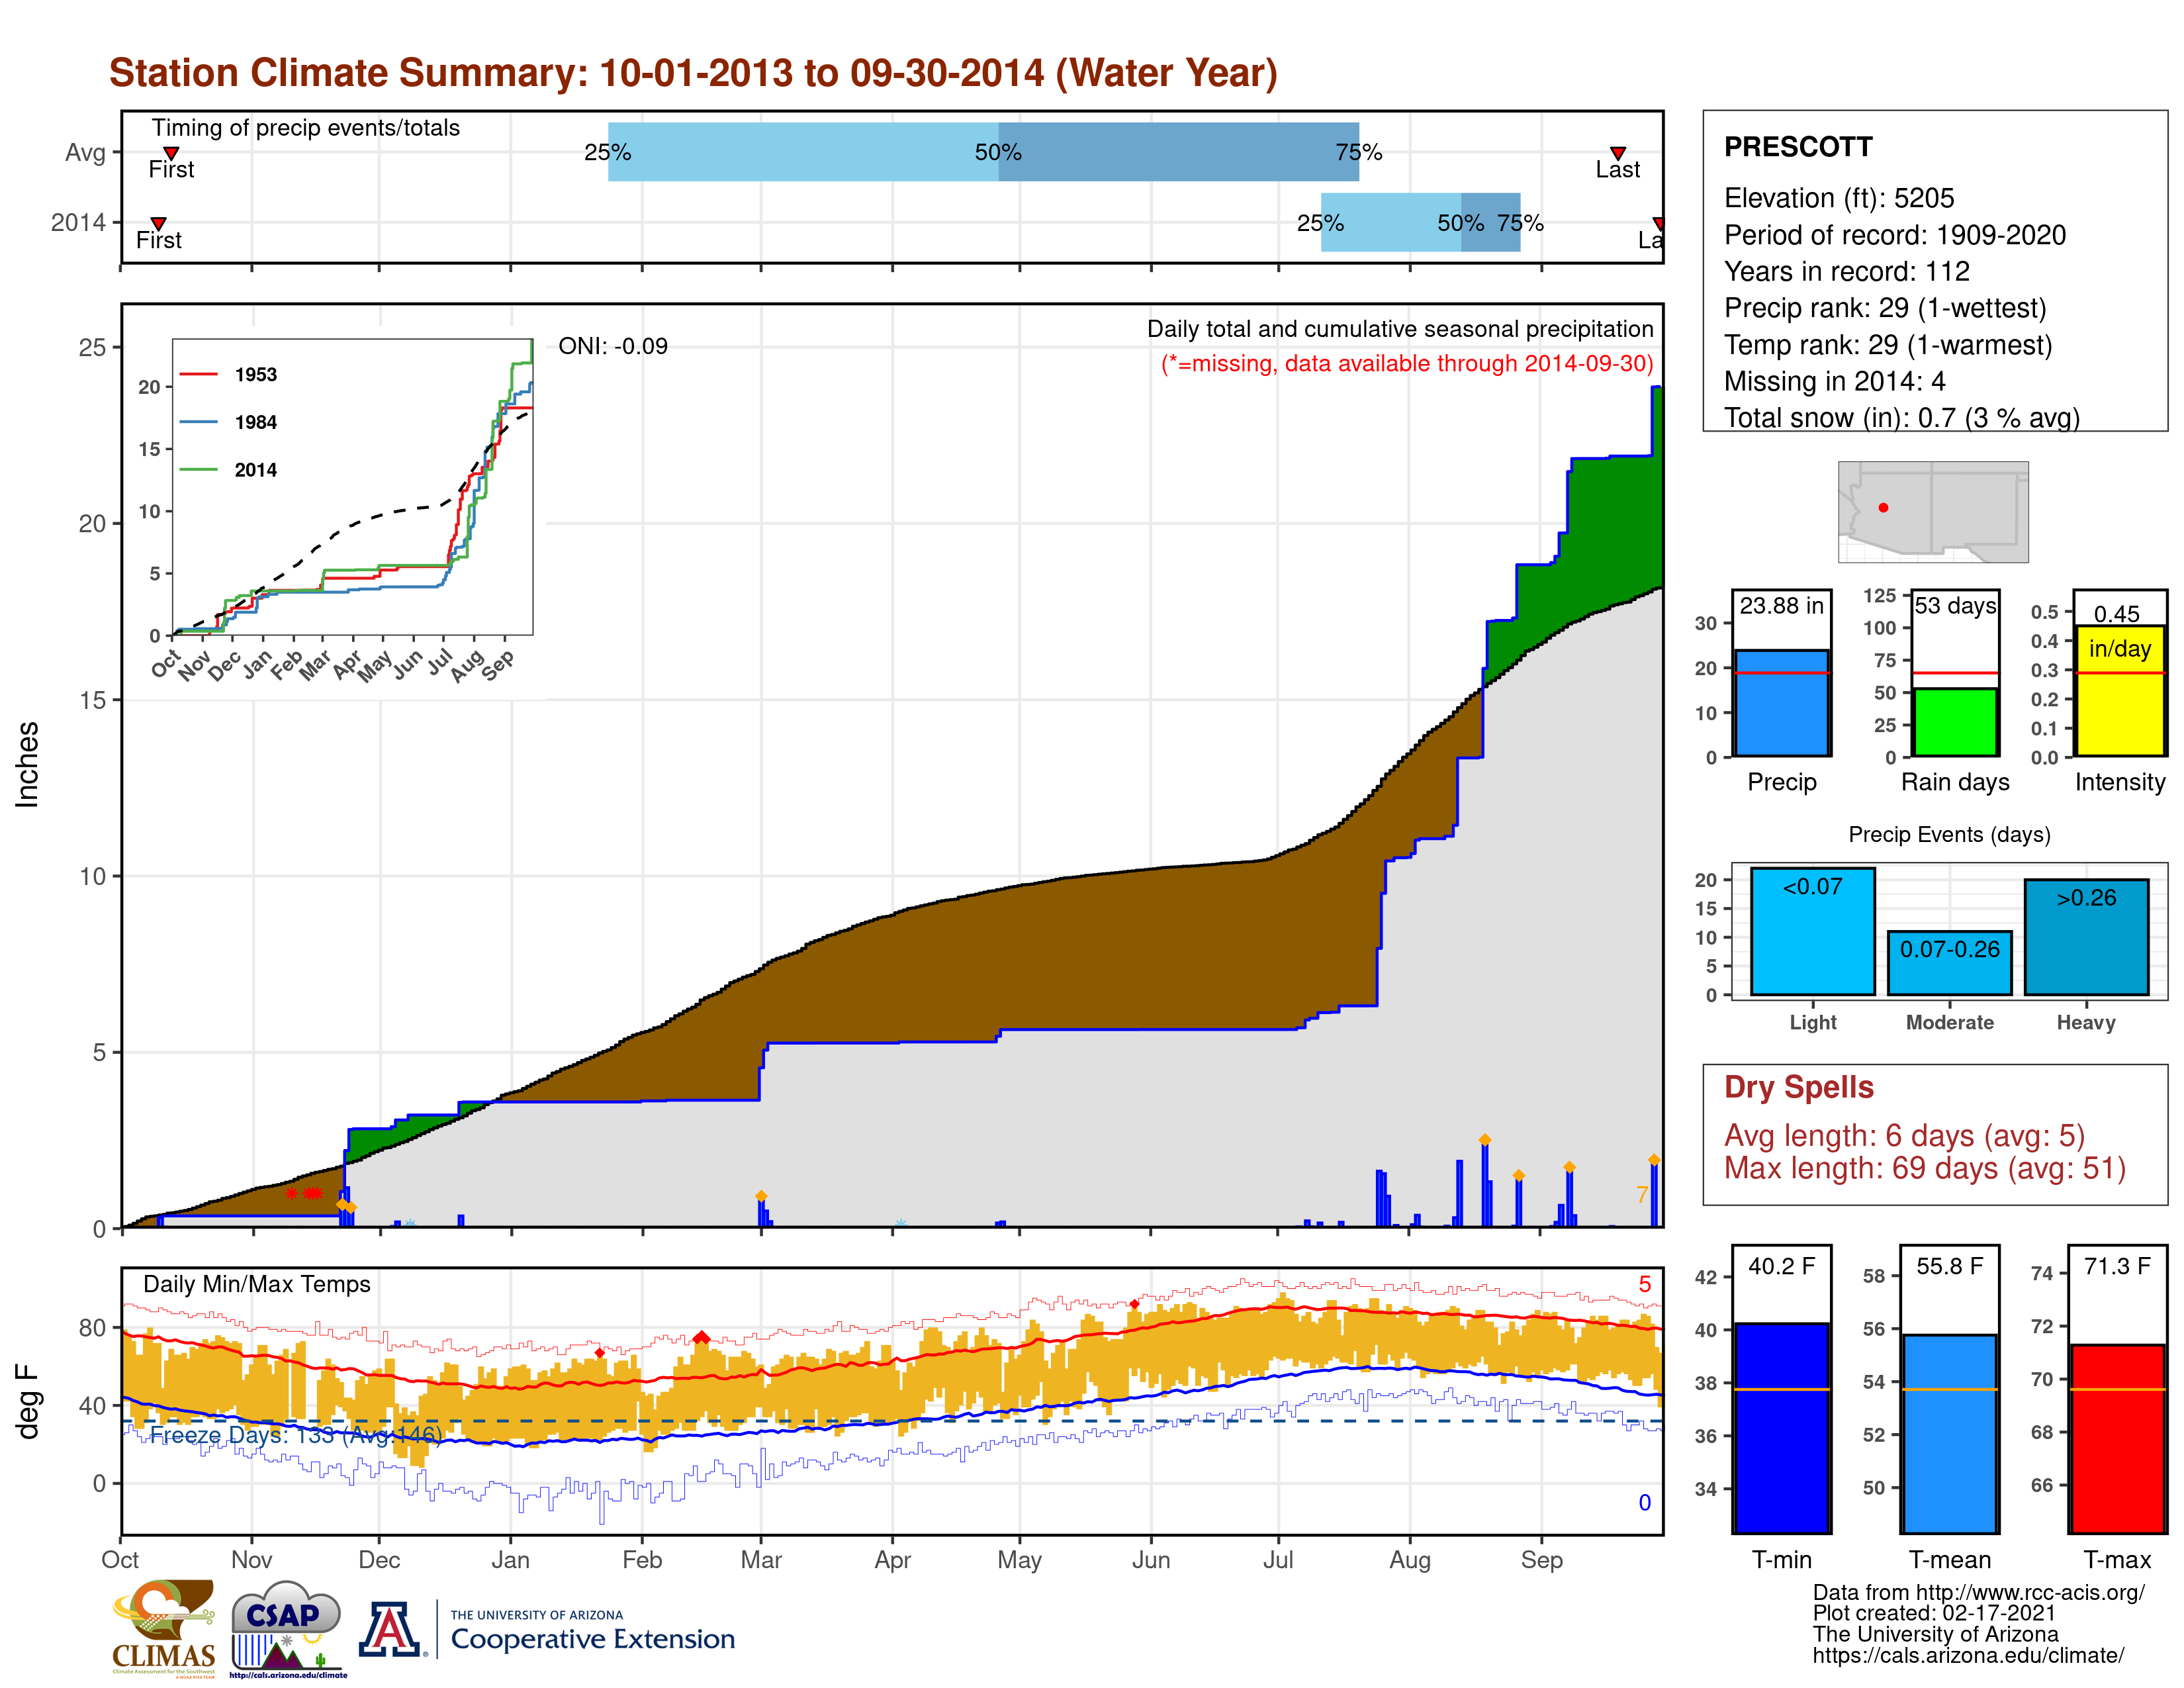The height and width of the screenshot is (1688, 2184).
Task: Click the Timing of precip events/totals label
Action: point(305,128)
